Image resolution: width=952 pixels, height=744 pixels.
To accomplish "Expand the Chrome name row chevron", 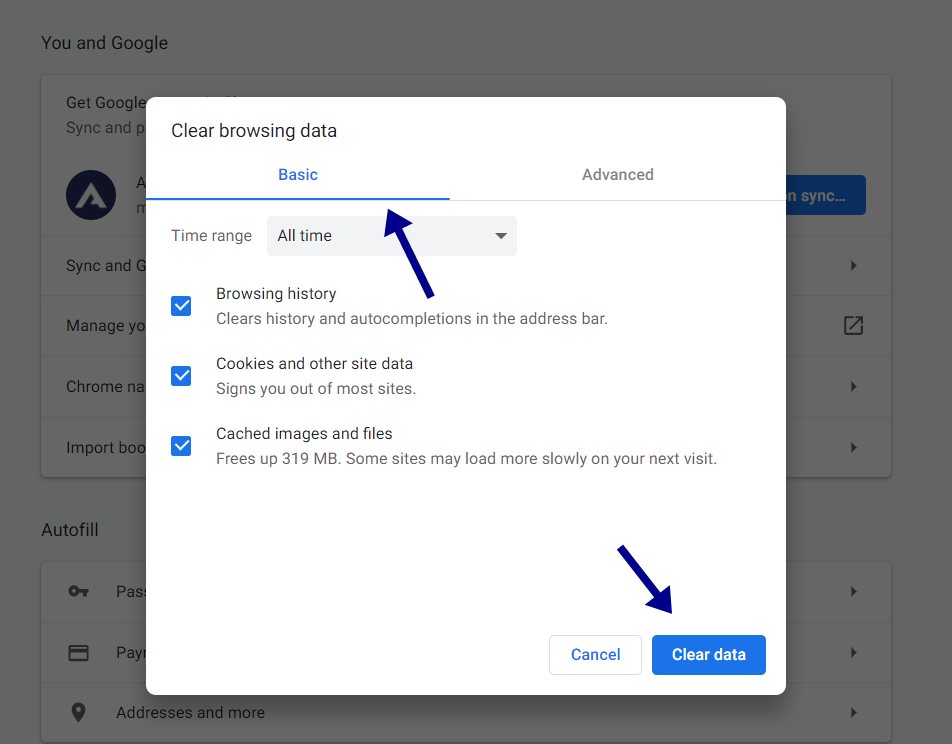I will pyautogui.click(x=852, y=387).
